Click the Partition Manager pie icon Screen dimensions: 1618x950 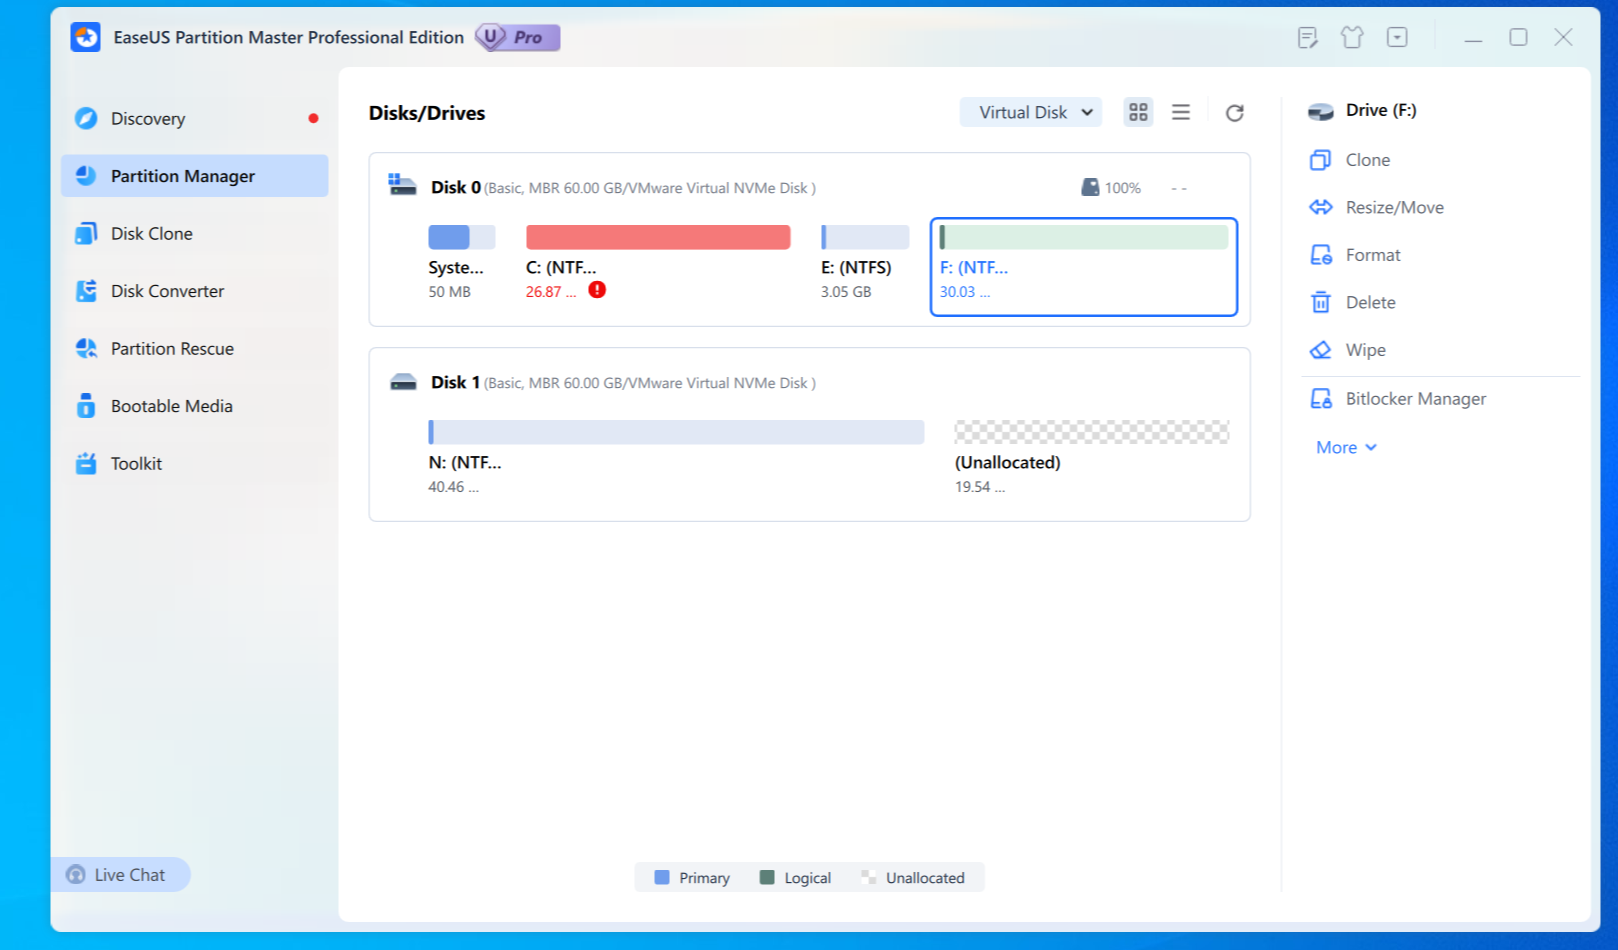click(x=86, y=176)
